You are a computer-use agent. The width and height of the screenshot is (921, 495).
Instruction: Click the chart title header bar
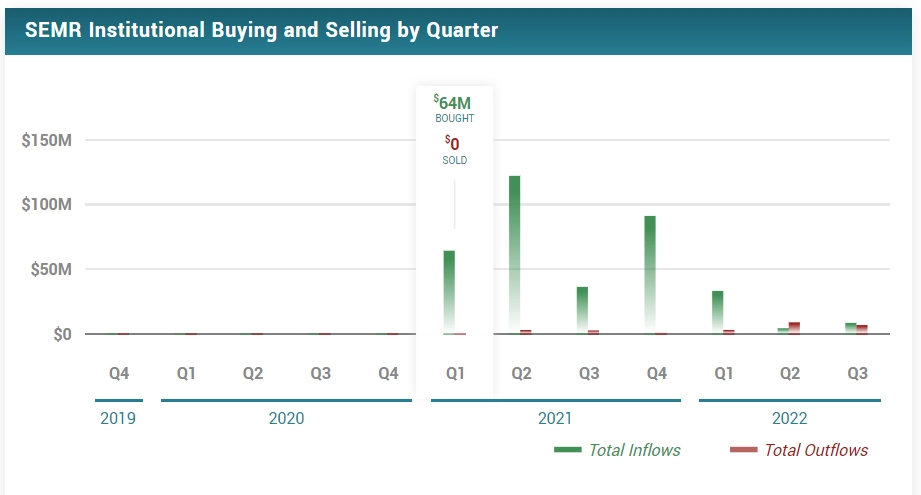[460, 29]
